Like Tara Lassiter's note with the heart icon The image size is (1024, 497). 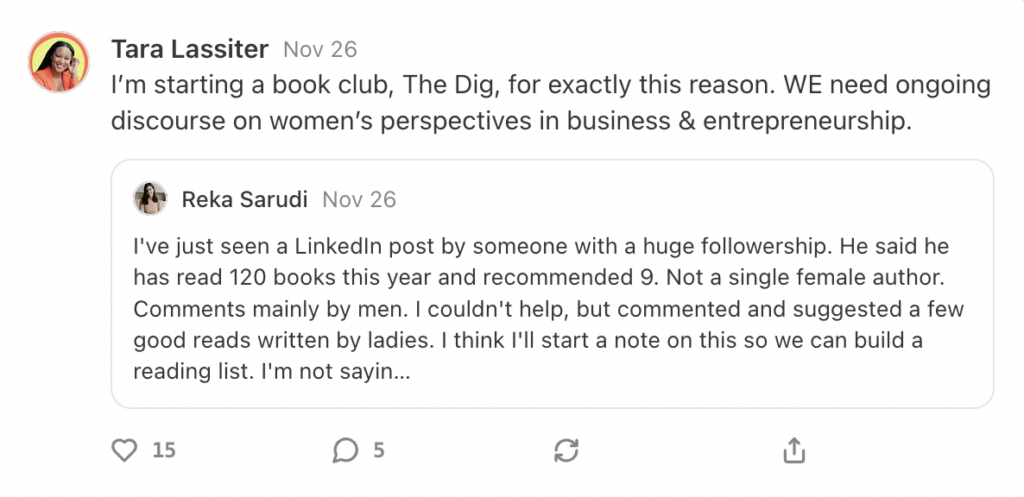click(x=124, y=451)
